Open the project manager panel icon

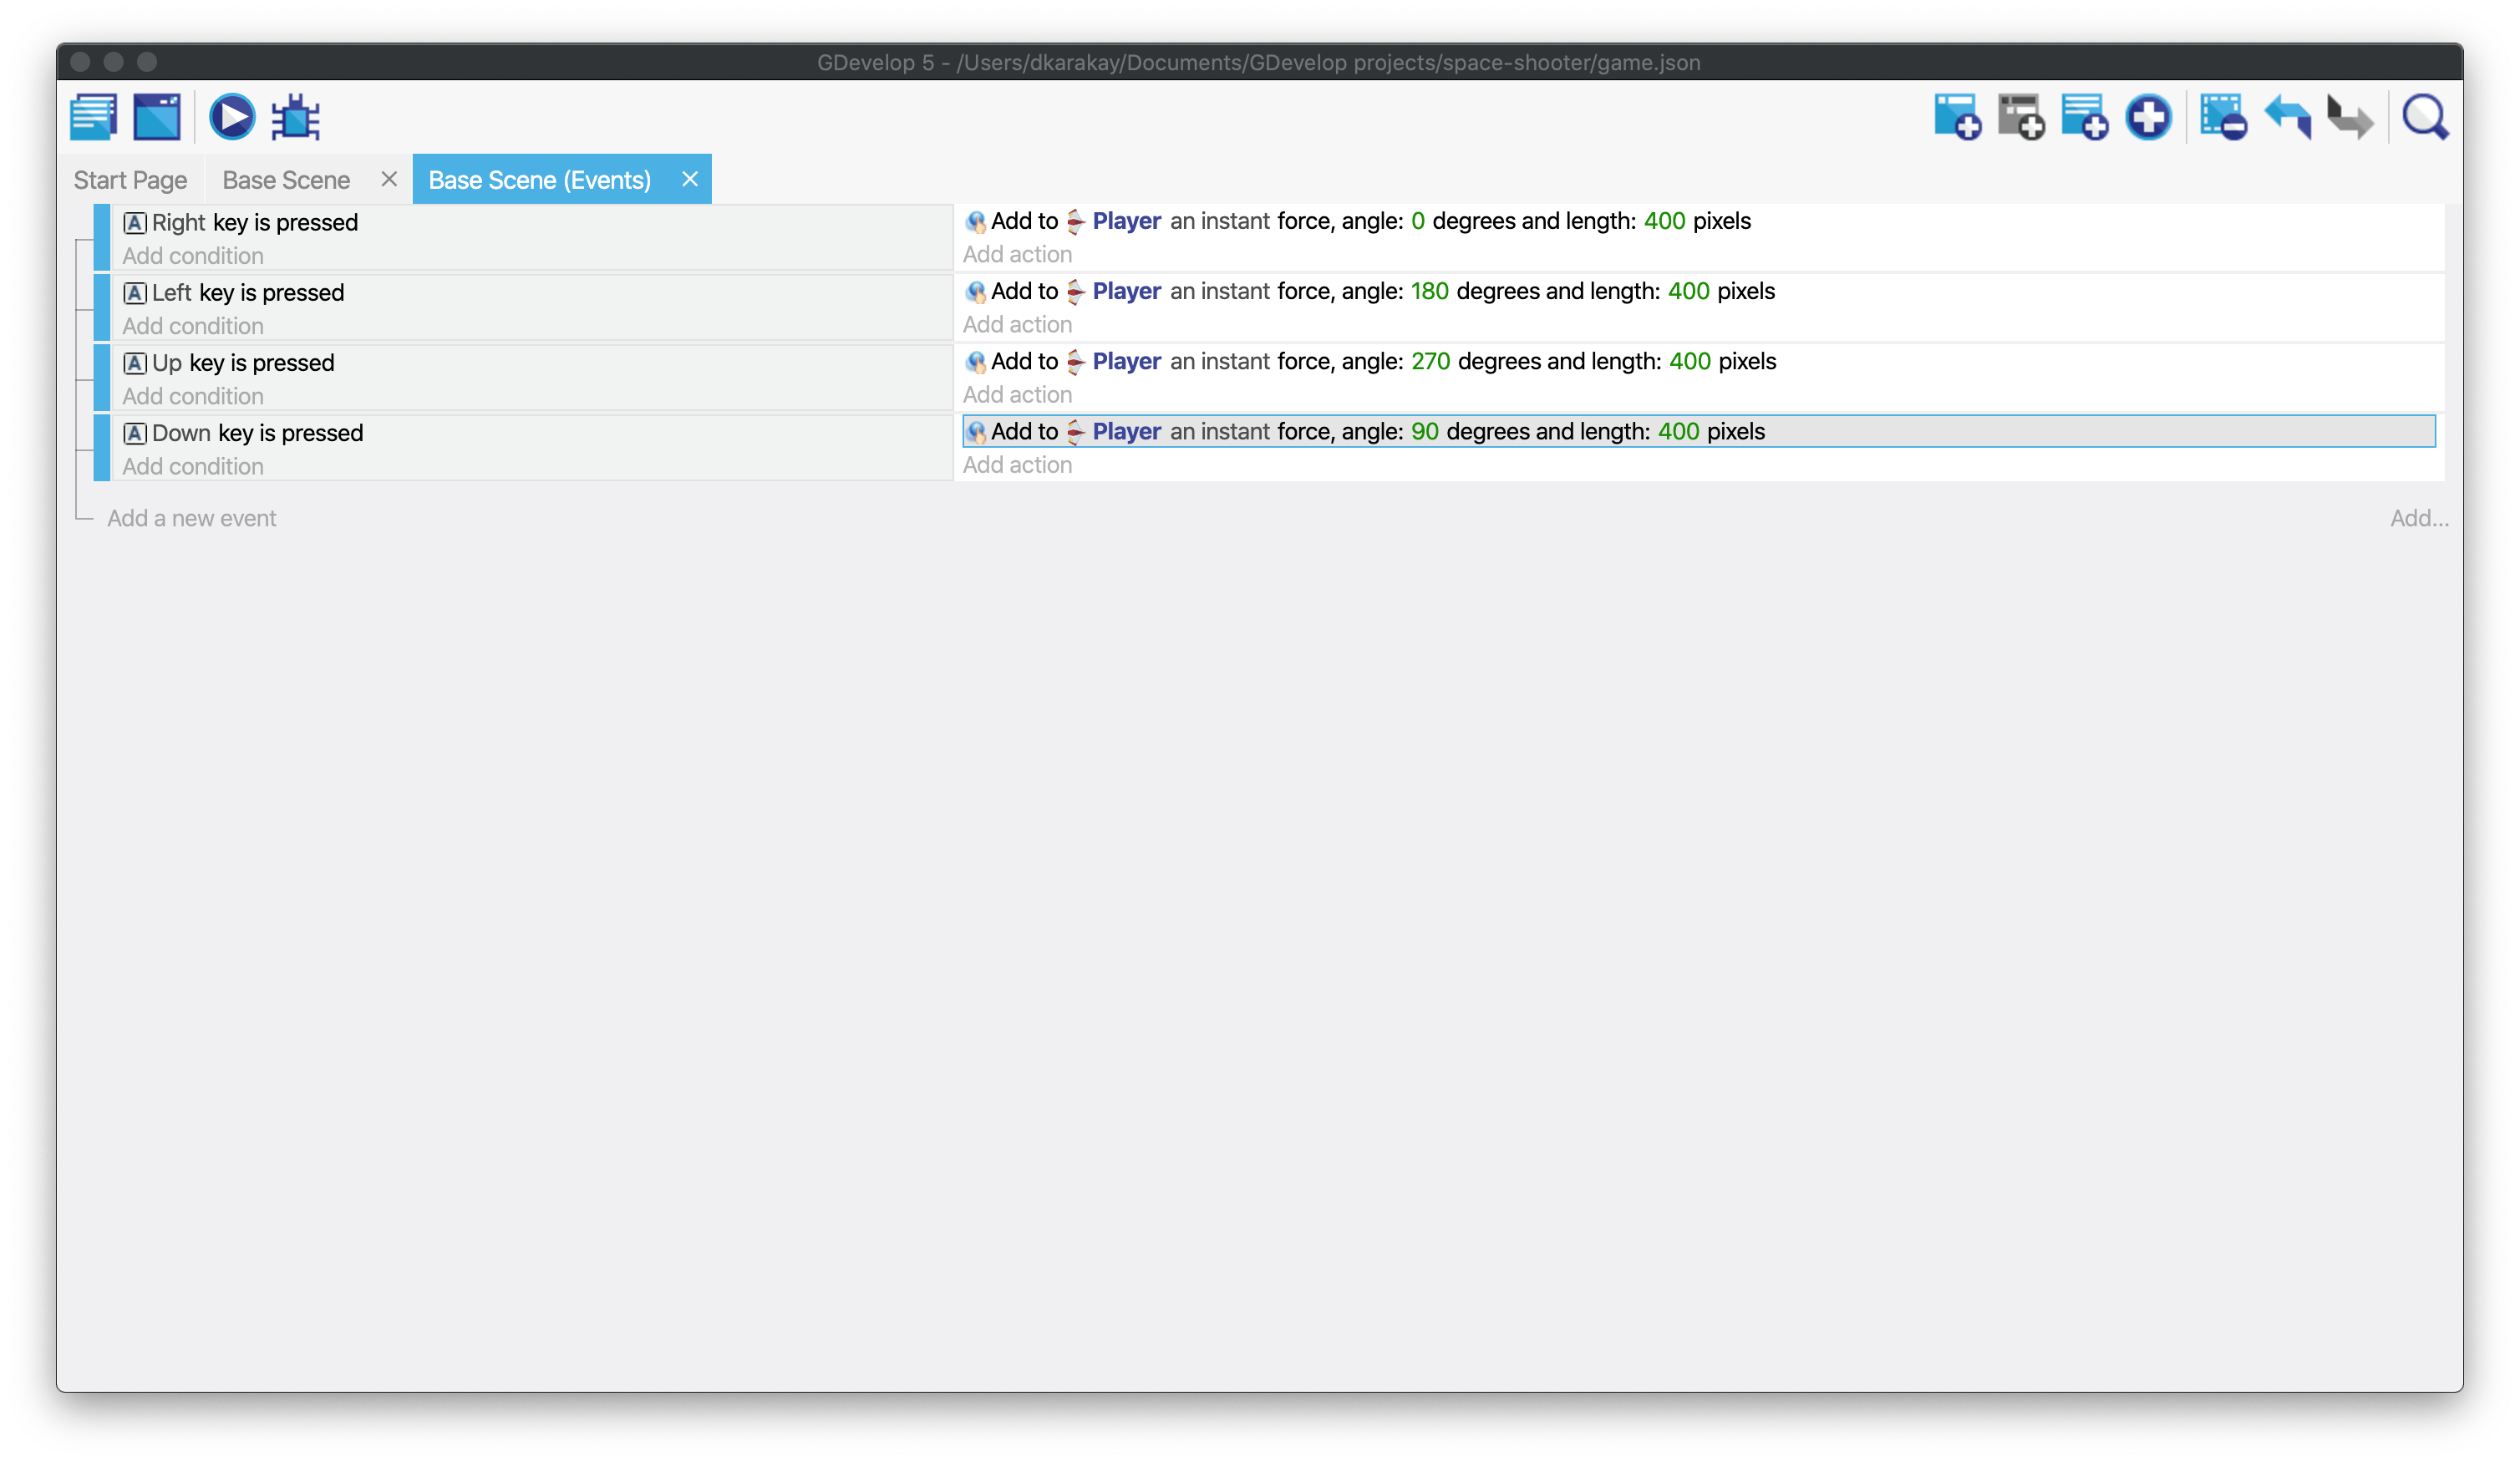[x=94, y=117]
